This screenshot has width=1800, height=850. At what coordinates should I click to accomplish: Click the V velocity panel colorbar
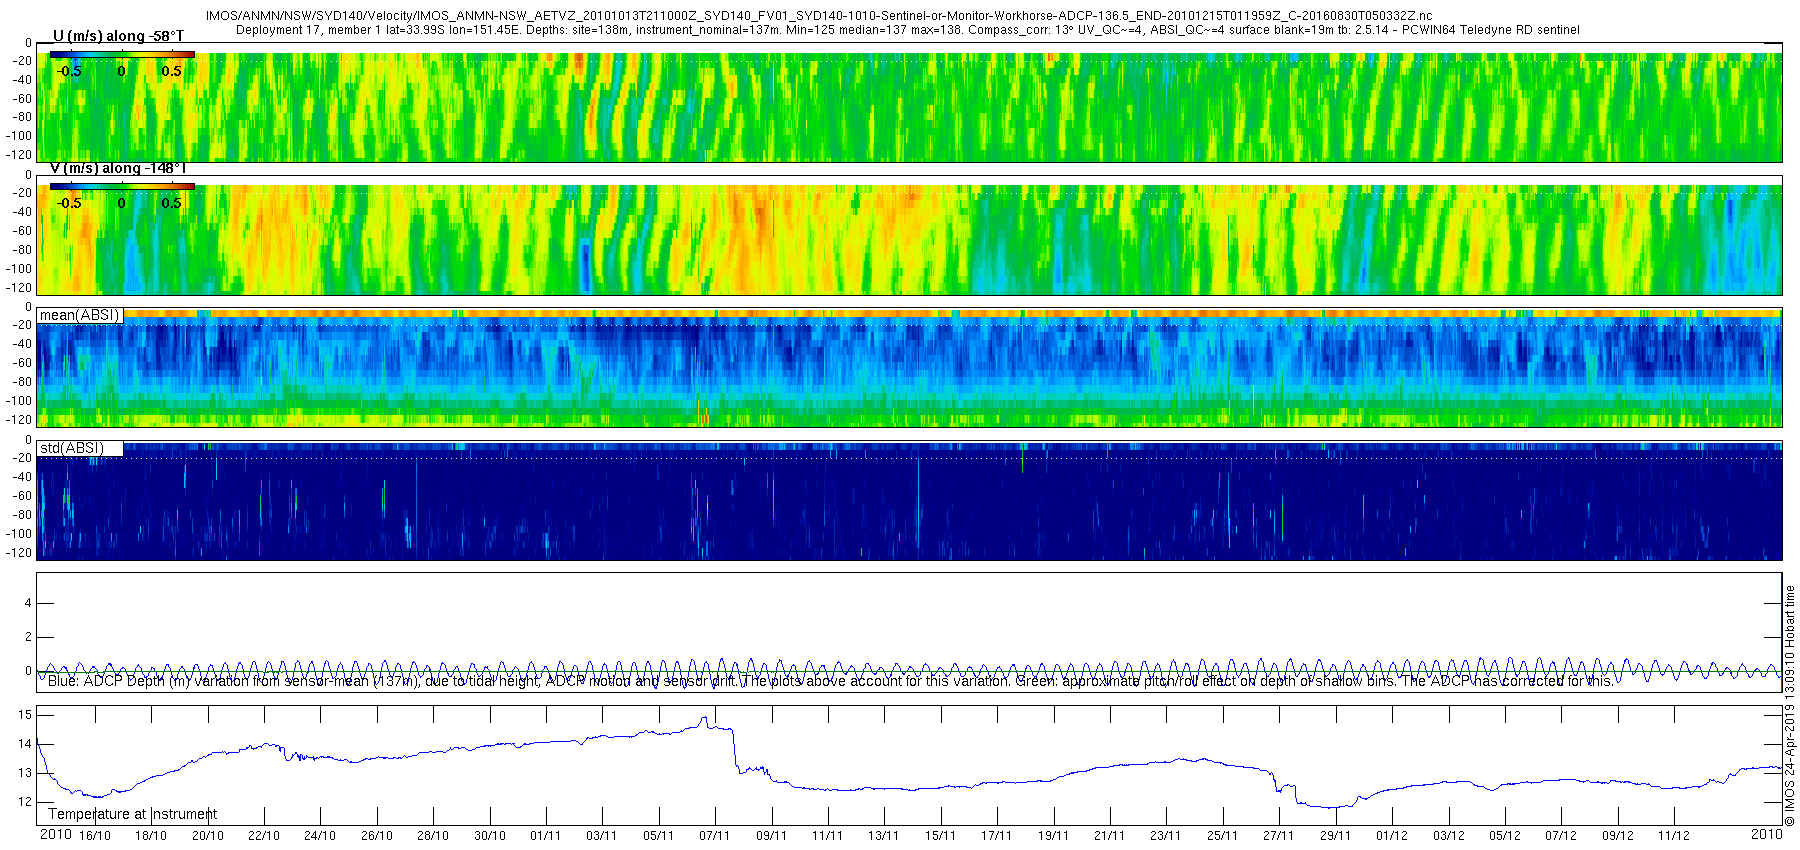[x=122, y=187]
